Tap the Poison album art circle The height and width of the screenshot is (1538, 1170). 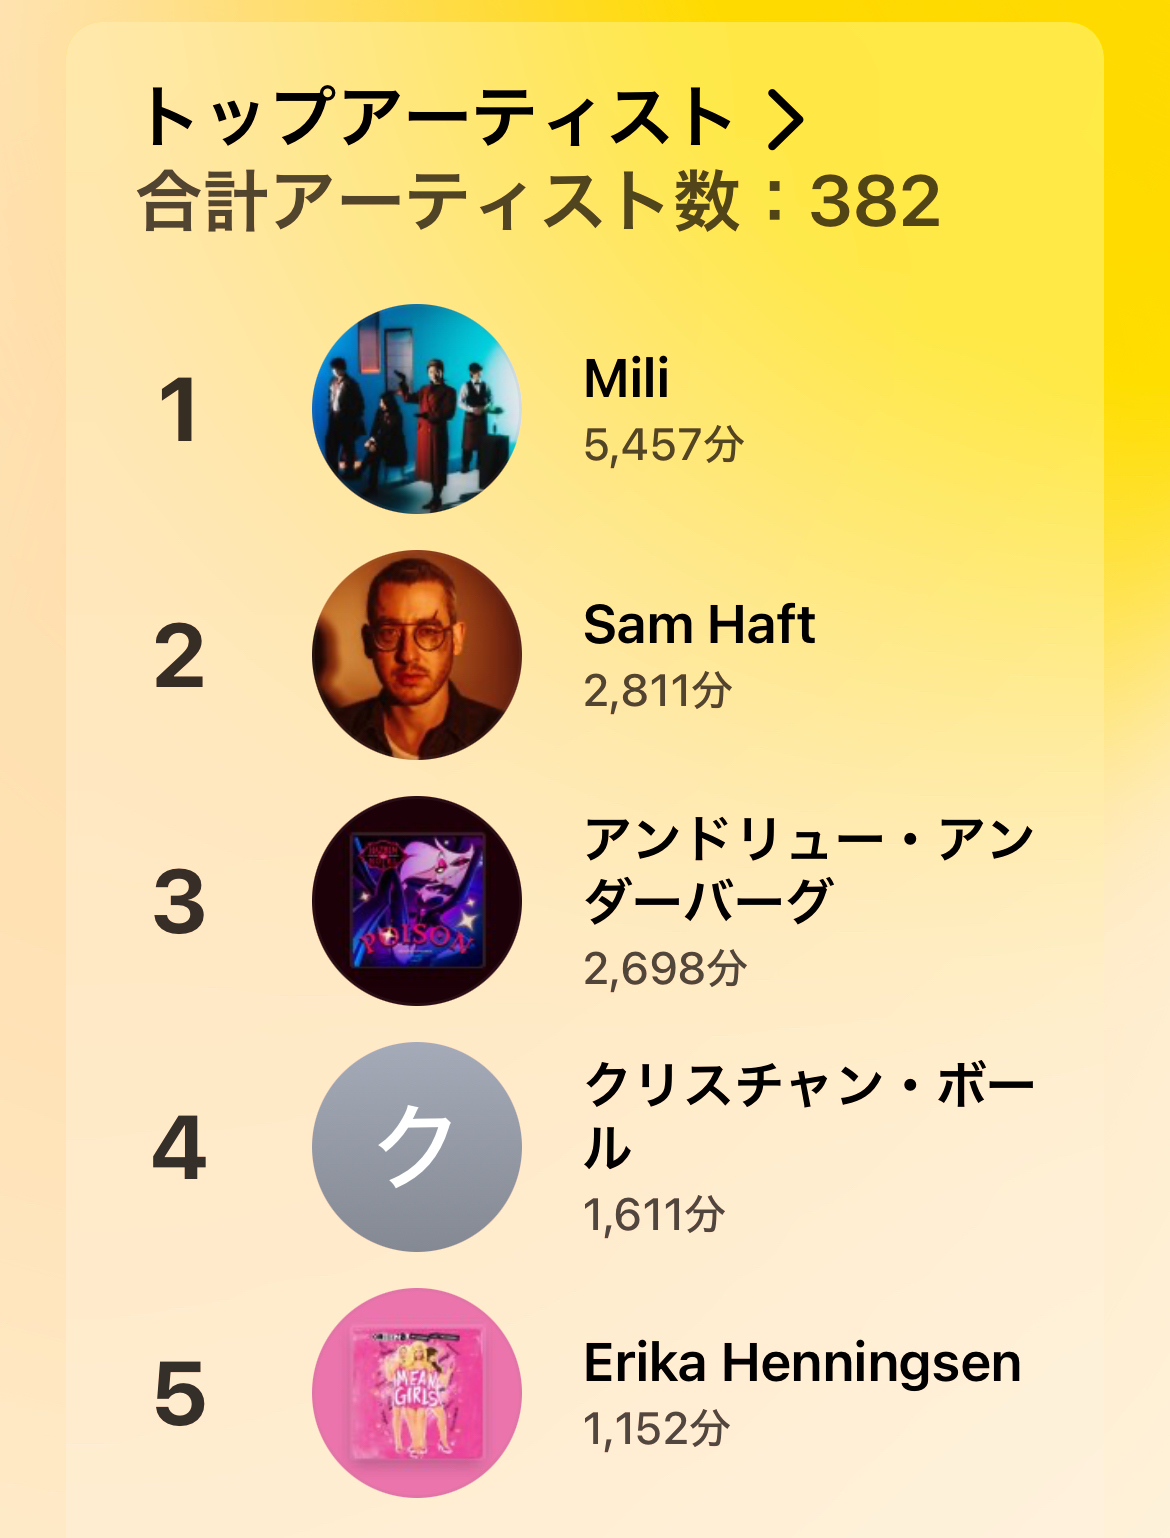417,901
